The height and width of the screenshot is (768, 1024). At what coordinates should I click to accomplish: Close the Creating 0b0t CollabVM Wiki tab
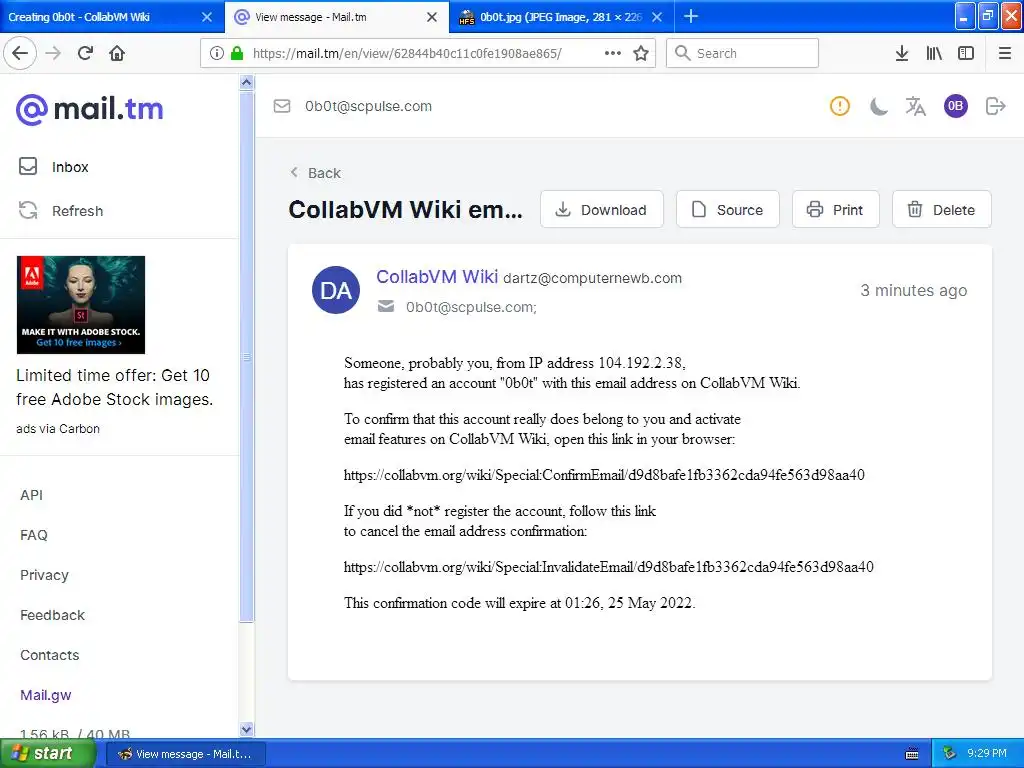tap(207, 17)
